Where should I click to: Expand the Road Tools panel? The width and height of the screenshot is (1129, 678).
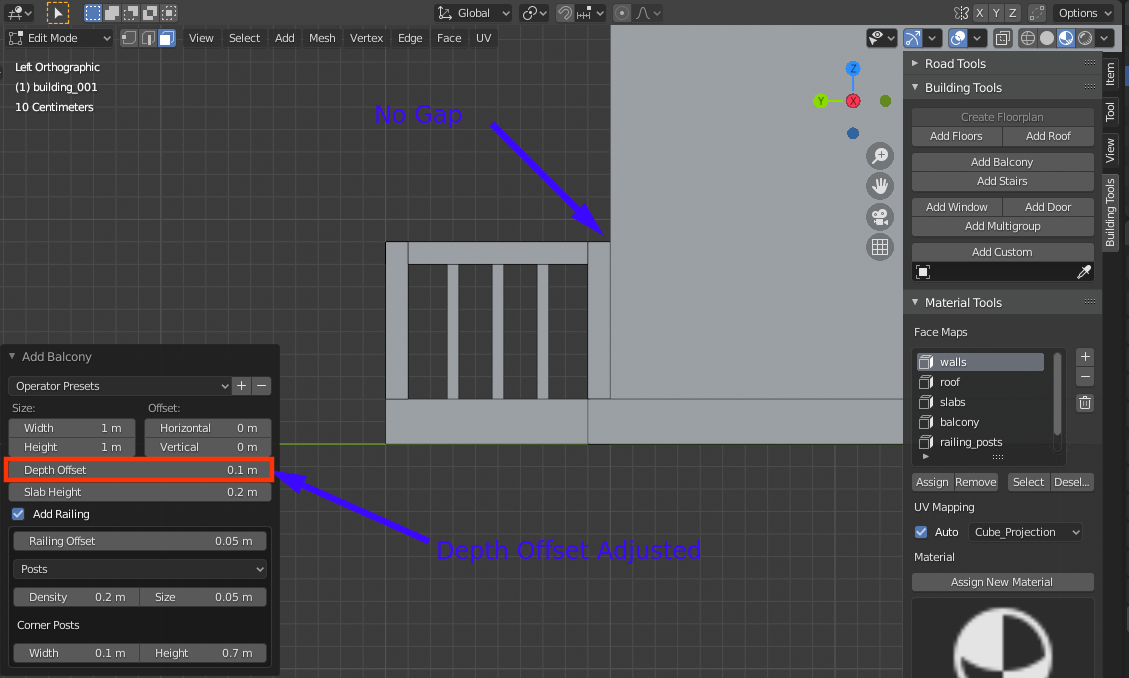(x=915, y=63)
